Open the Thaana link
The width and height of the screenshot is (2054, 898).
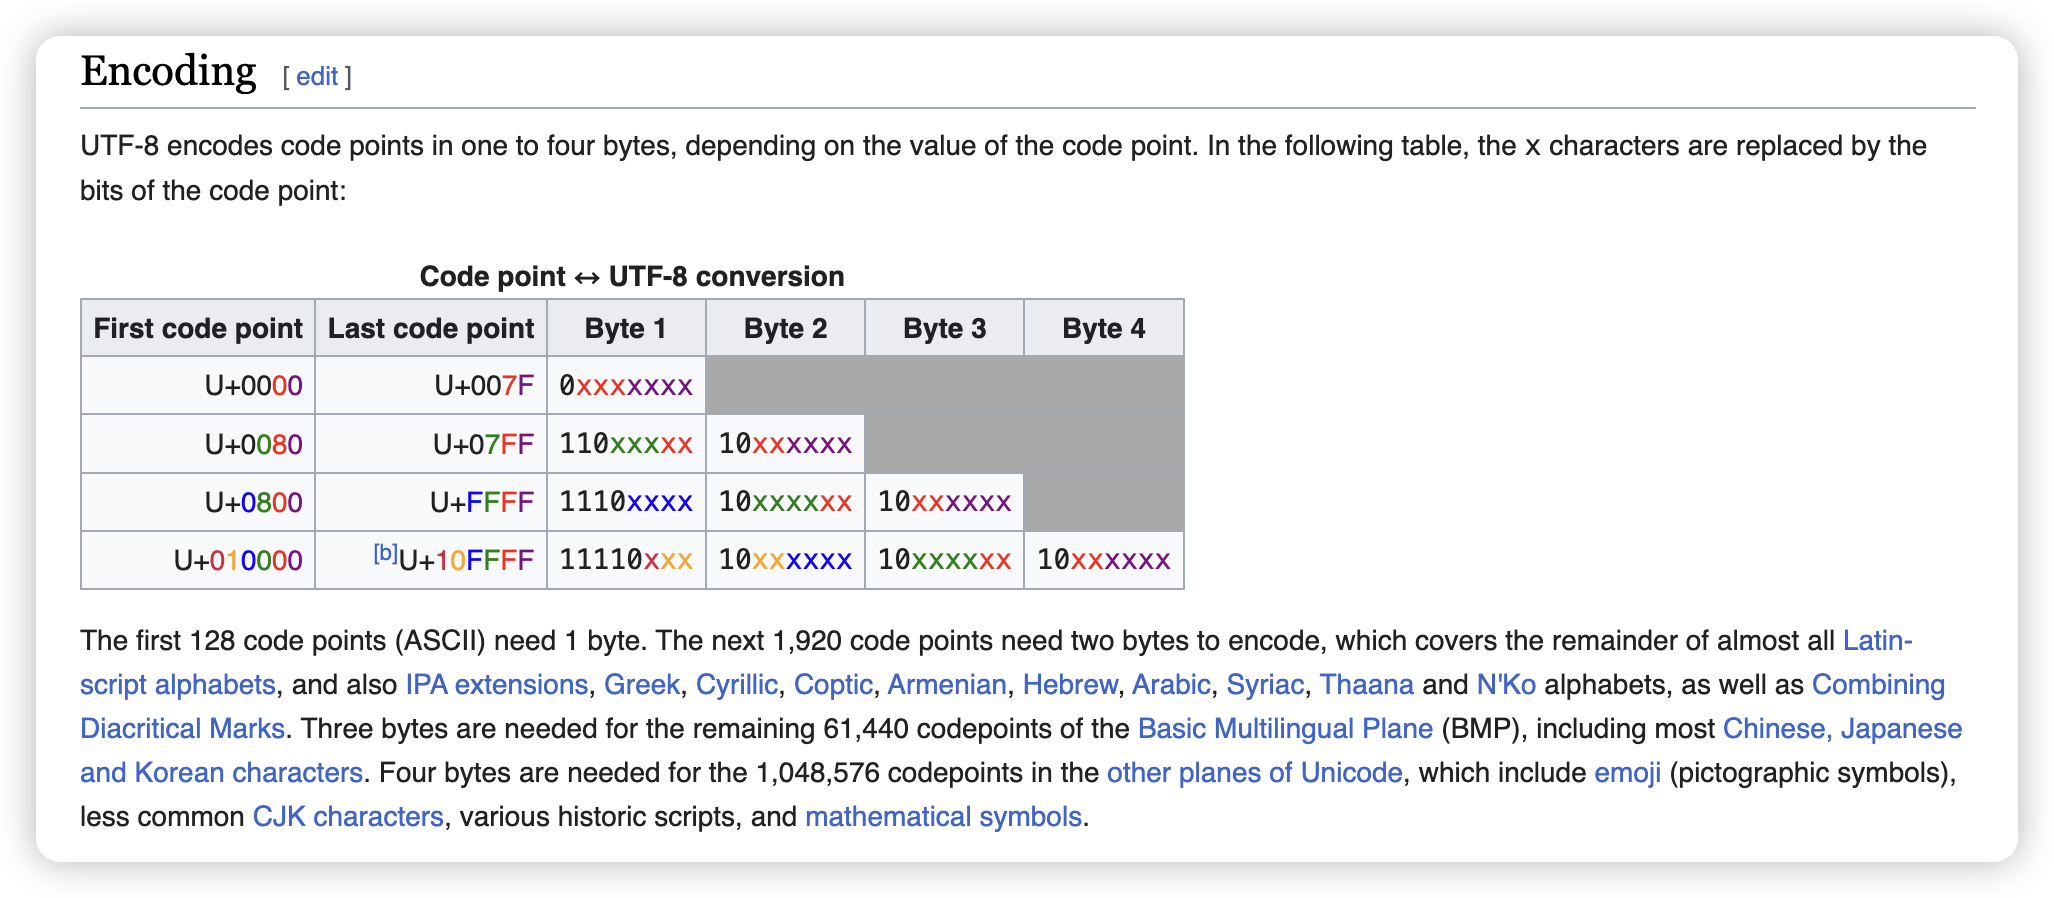point(1366,684)
